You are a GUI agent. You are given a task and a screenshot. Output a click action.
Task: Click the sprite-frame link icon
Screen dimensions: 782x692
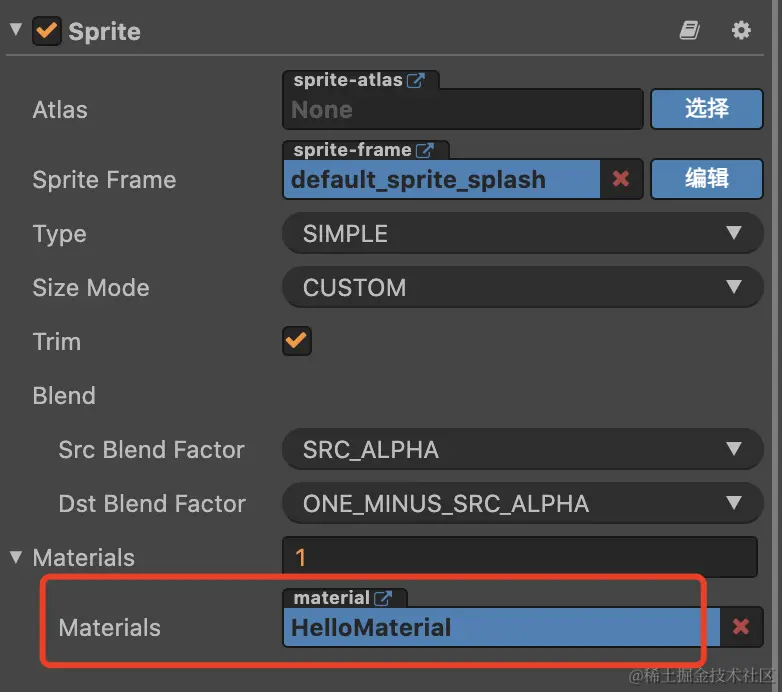click(x=425, y=150)
